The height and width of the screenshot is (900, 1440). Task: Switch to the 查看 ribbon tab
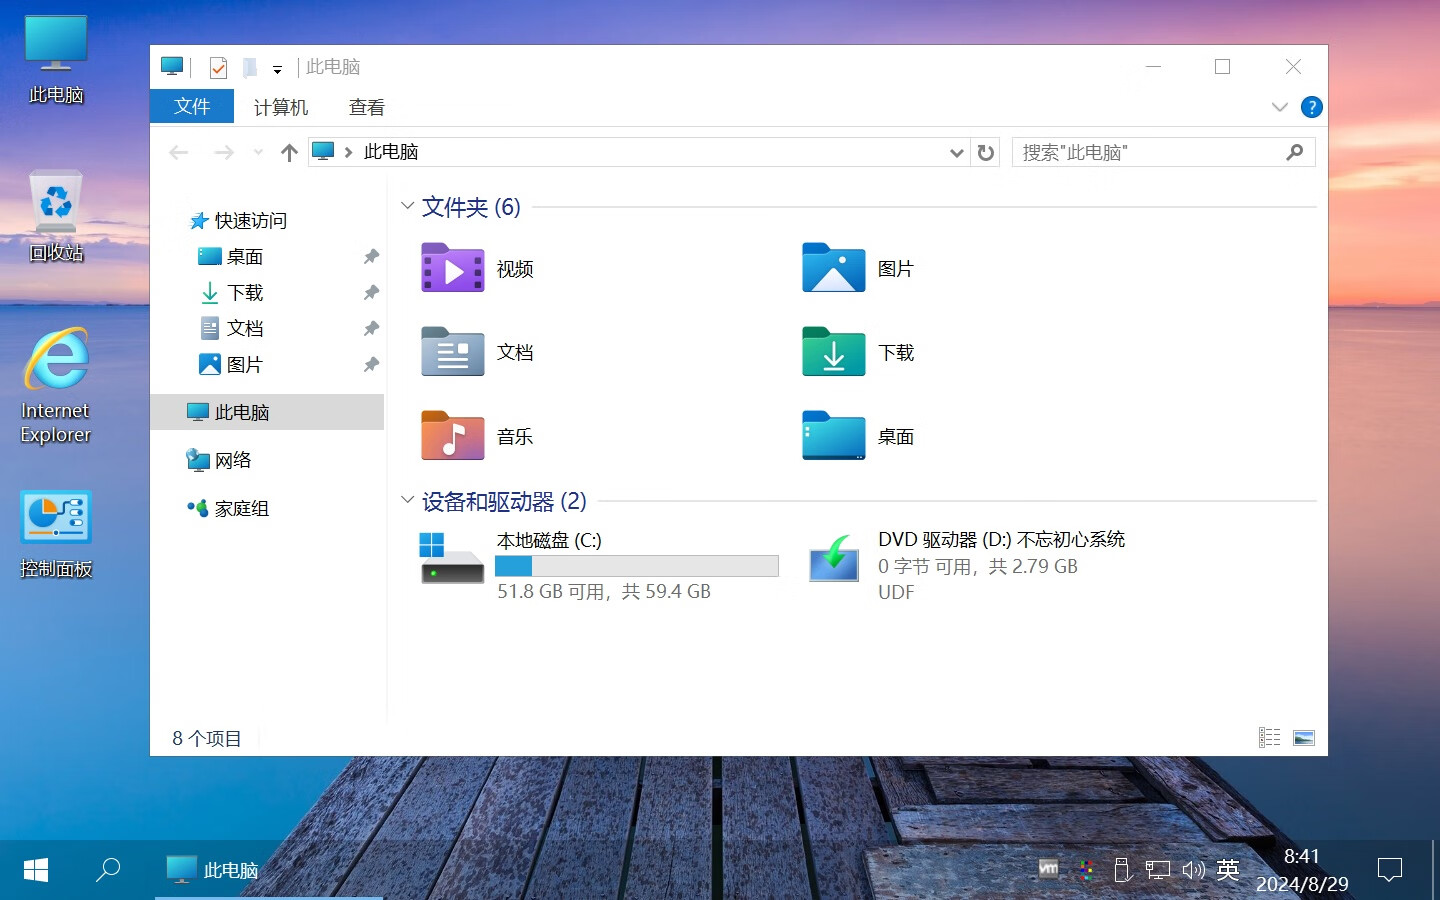[x=366, y=107]
